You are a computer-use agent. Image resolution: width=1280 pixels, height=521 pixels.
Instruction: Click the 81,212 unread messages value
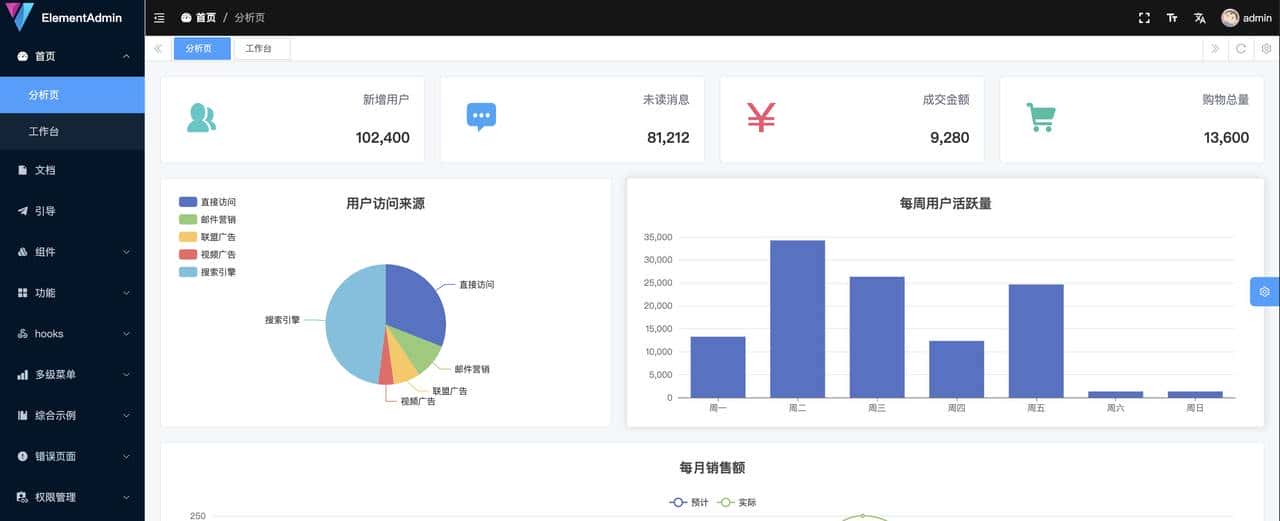click(x=668, y=138)
